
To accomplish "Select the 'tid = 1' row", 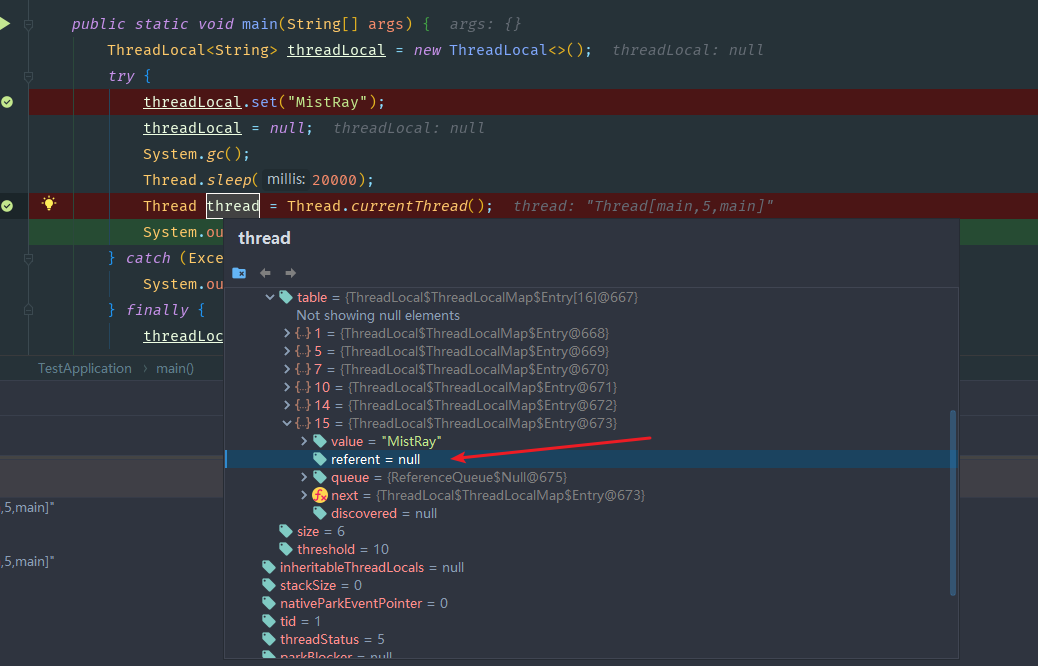I will [x=589, y=621].
